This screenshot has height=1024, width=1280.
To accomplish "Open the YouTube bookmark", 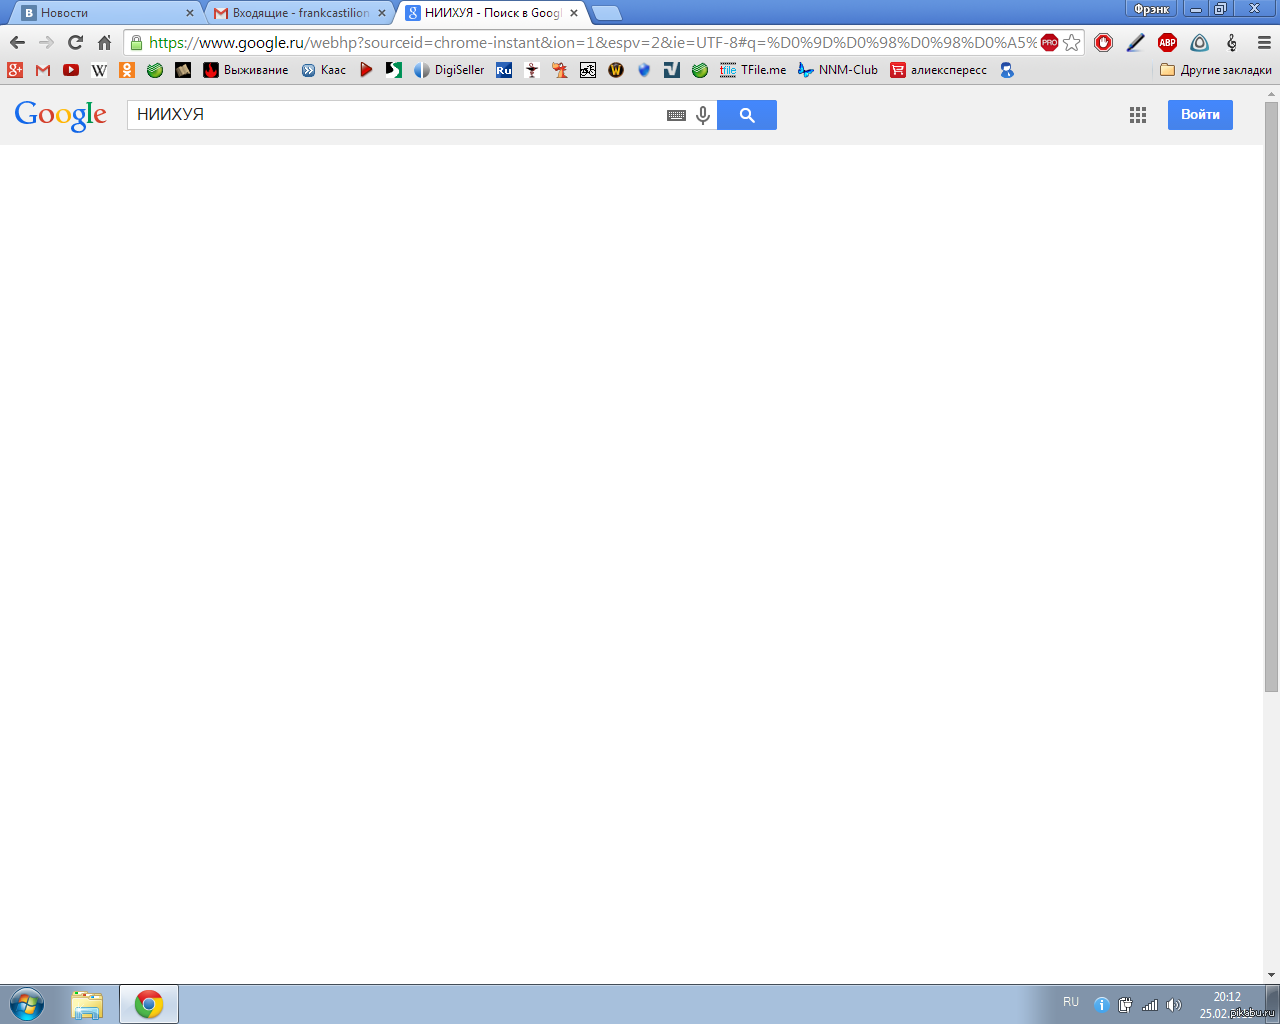I will 71,70.
